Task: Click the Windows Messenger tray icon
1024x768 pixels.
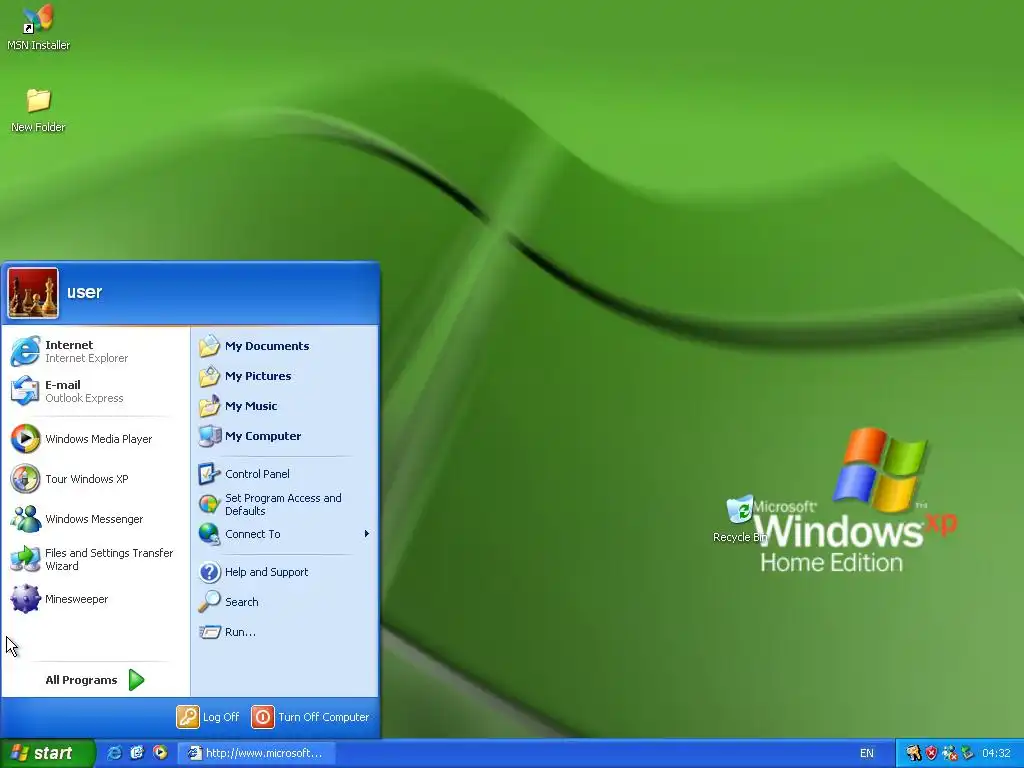Action: (950, 753)
